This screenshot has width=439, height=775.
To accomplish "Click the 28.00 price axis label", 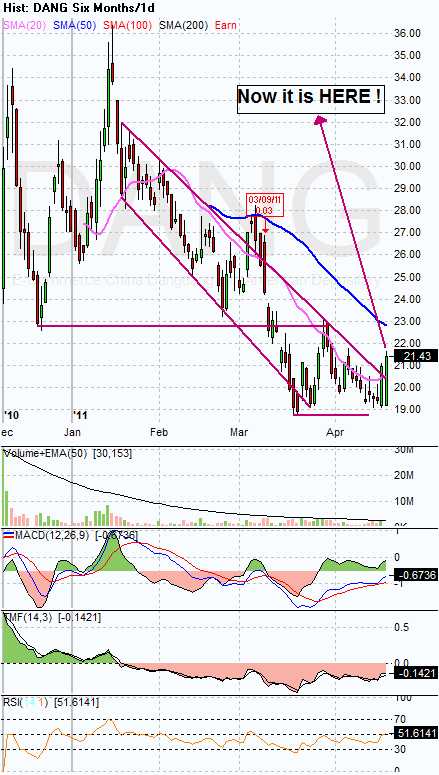I will pyautogui.click(x=406, y=211).
